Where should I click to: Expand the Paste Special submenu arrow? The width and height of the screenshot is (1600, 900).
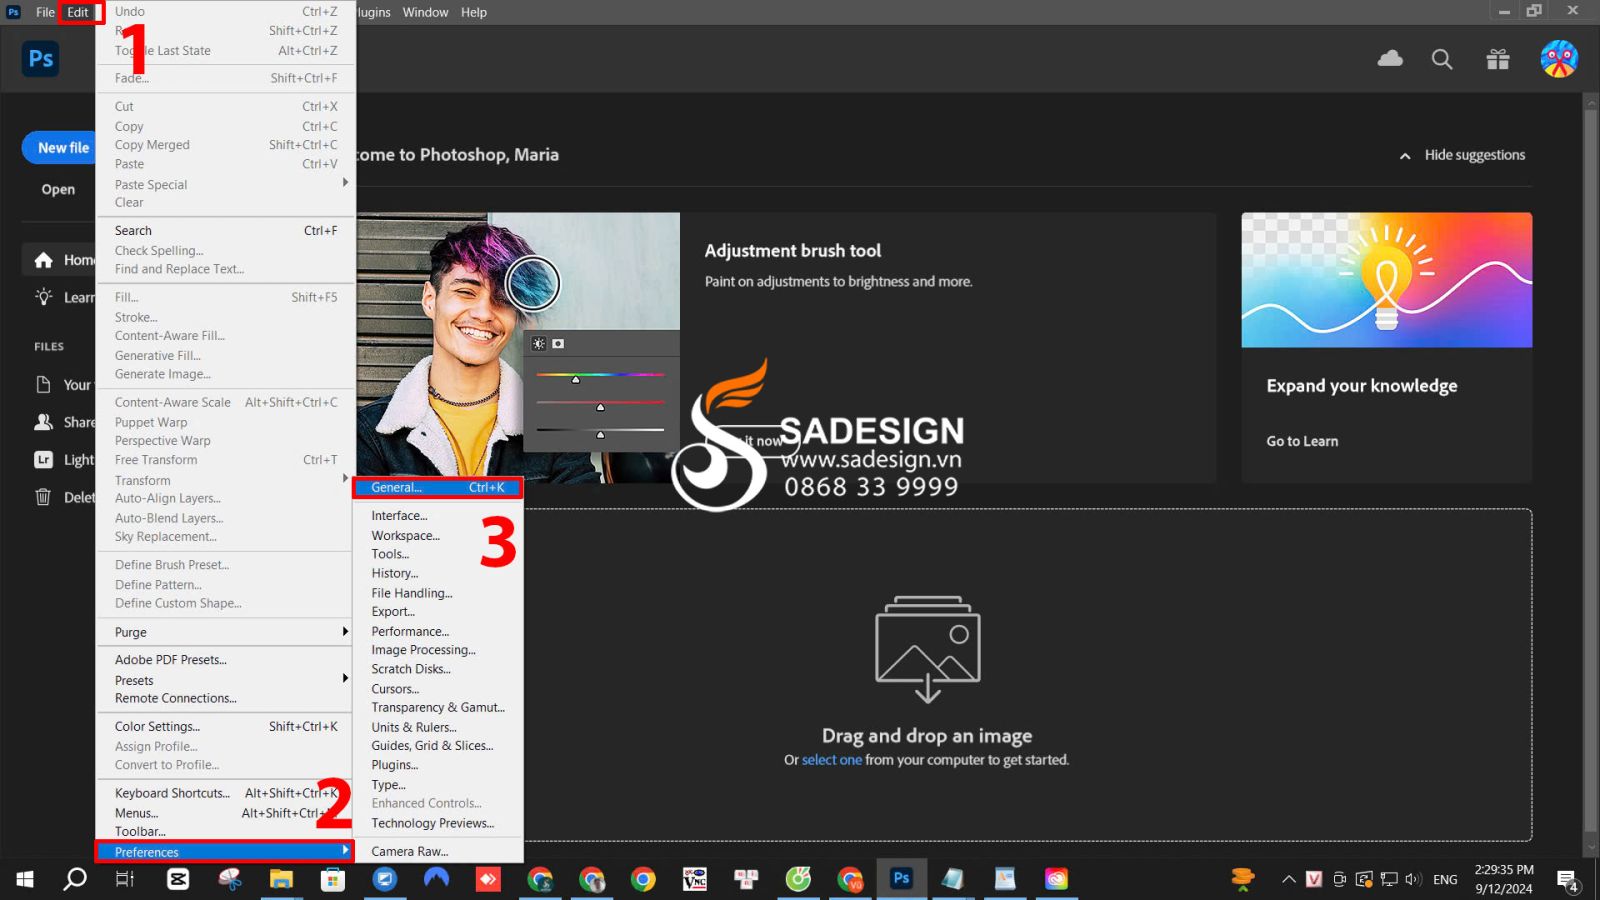(x=345, y=183)
